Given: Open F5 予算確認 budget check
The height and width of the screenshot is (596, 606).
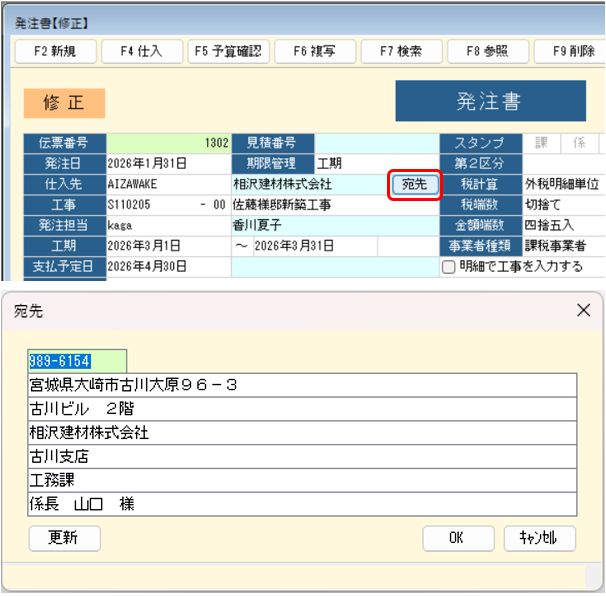Looking at the screenshot, I should [228, 51].
